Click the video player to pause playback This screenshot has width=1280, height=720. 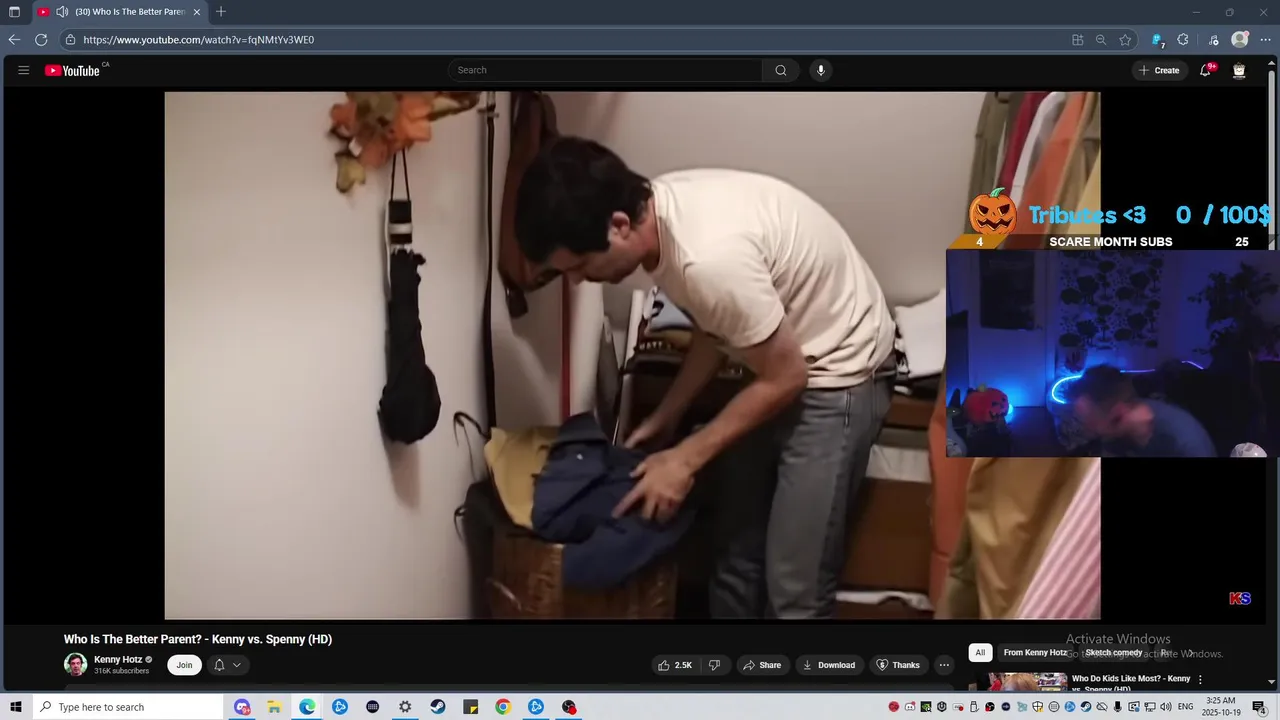click(x=632, y=356)
